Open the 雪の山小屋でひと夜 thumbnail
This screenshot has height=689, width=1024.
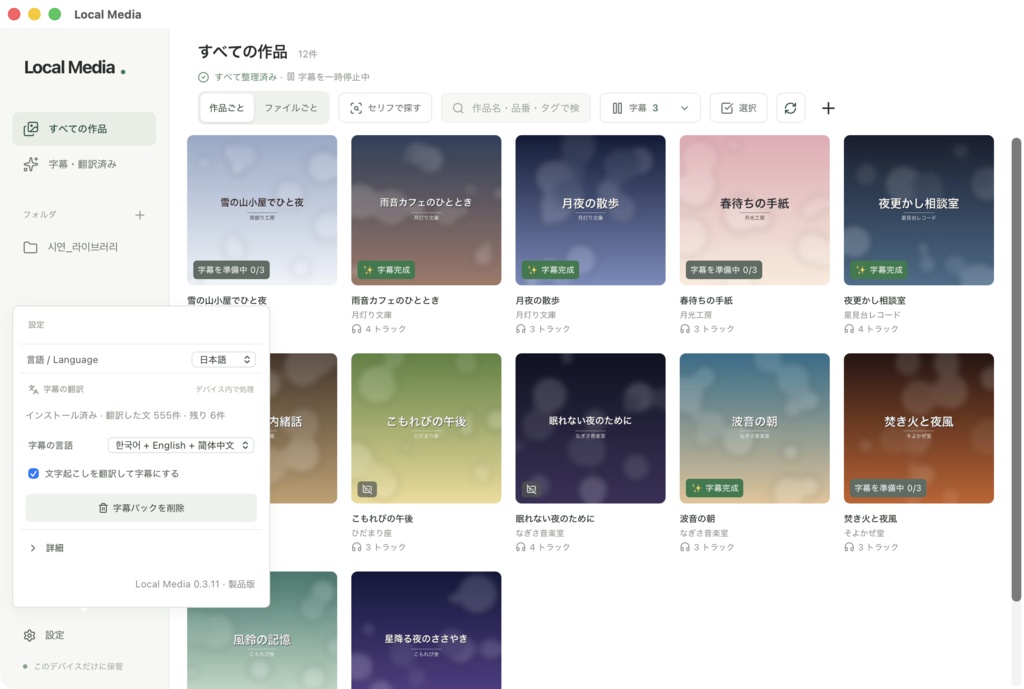click(x=262, y=210)
